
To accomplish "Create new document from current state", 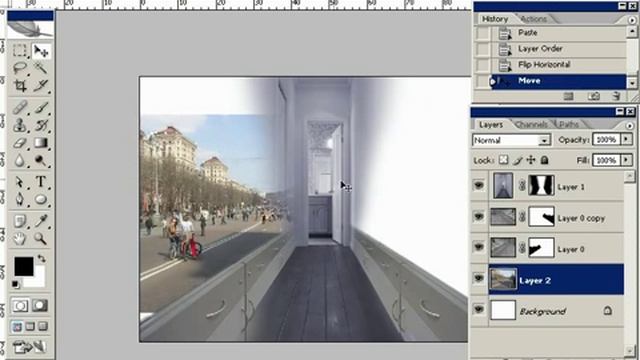I will tap(569, 96).
